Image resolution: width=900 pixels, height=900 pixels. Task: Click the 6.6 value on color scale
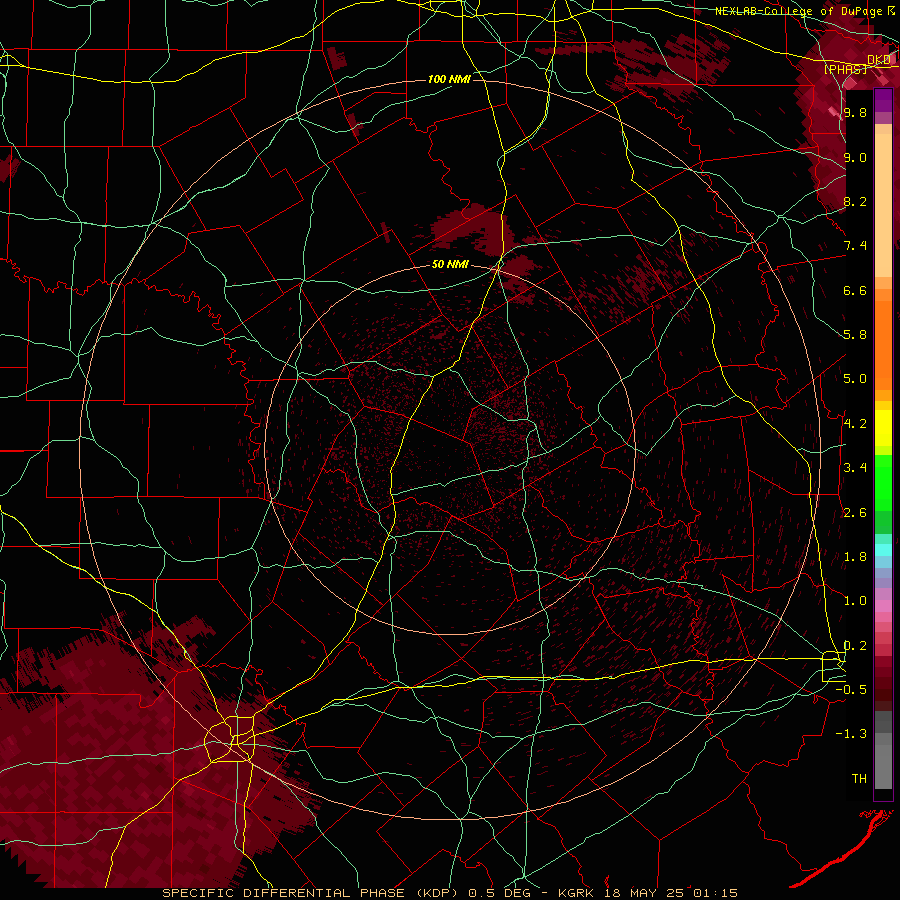click(x=855, y=290)
